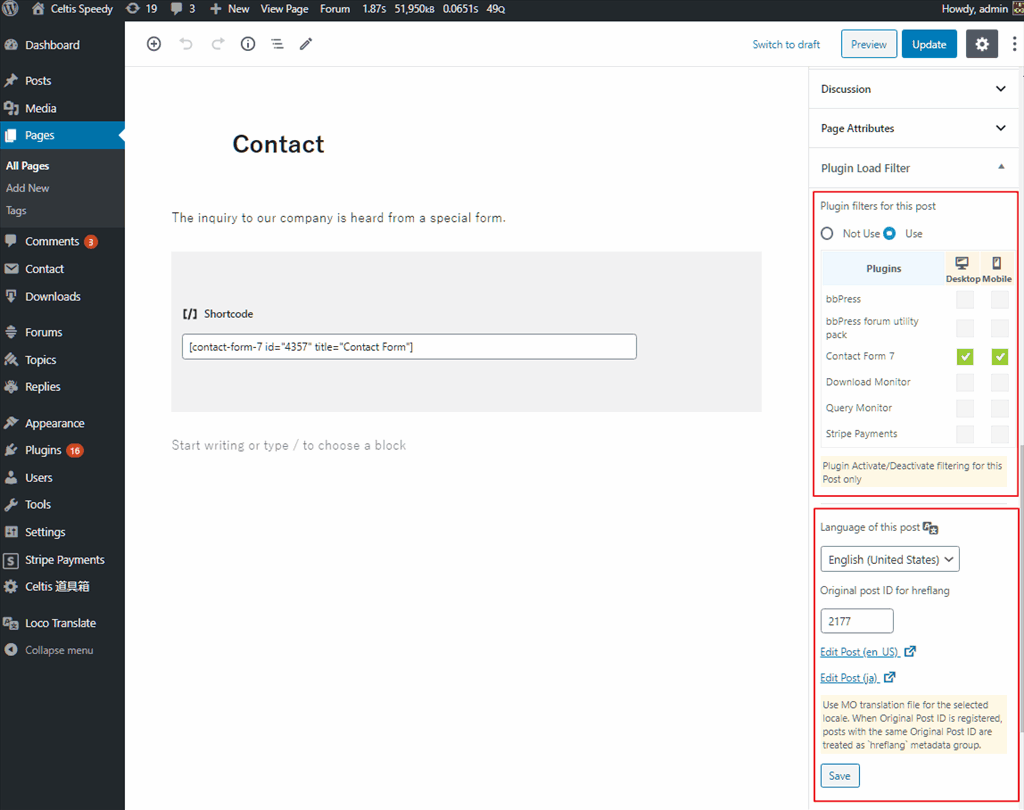Enable bbPress mobile checkbox

pyautogui.click(x=999, y=299)
